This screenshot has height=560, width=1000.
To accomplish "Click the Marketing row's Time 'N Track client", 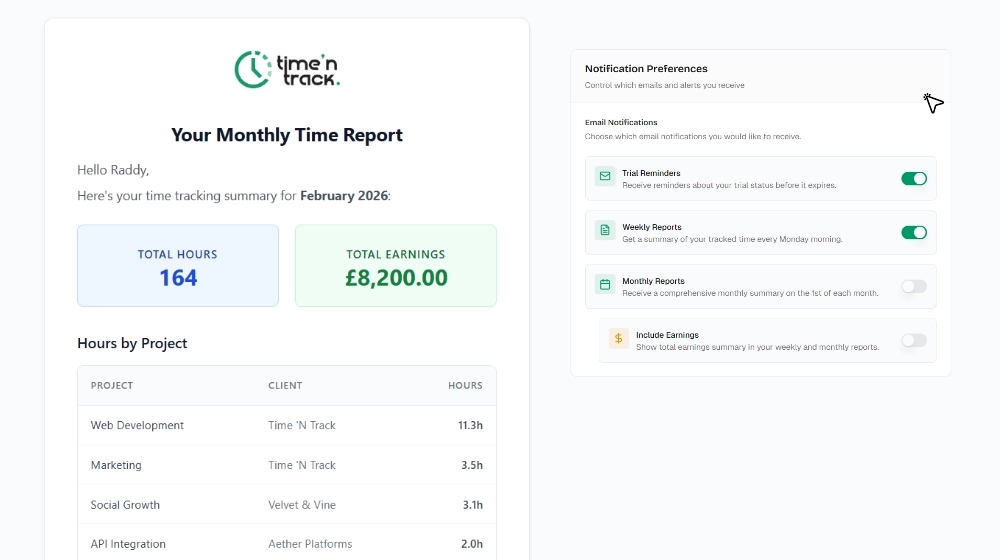I will 302,465.
